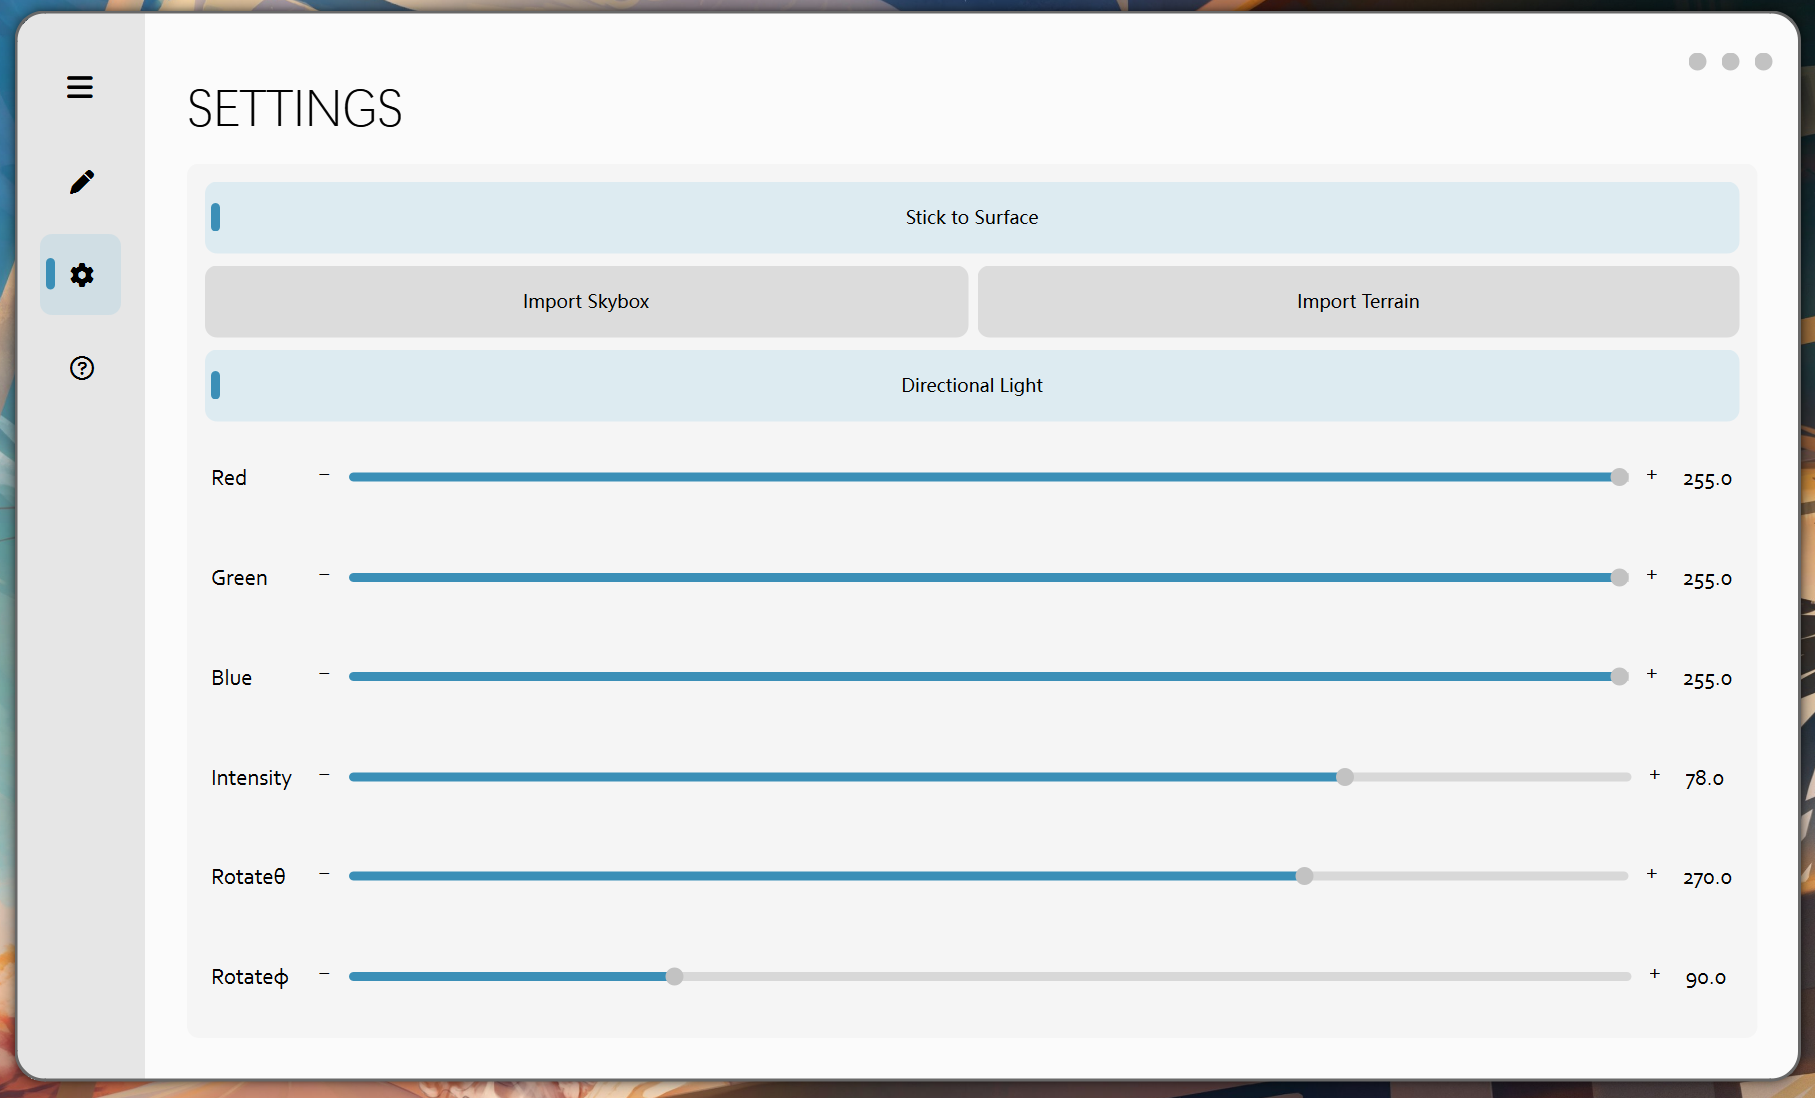Viewport: 1815px width, 1098px height.
Task: Click the Import Skybox button
Action: tap(586, 301)
